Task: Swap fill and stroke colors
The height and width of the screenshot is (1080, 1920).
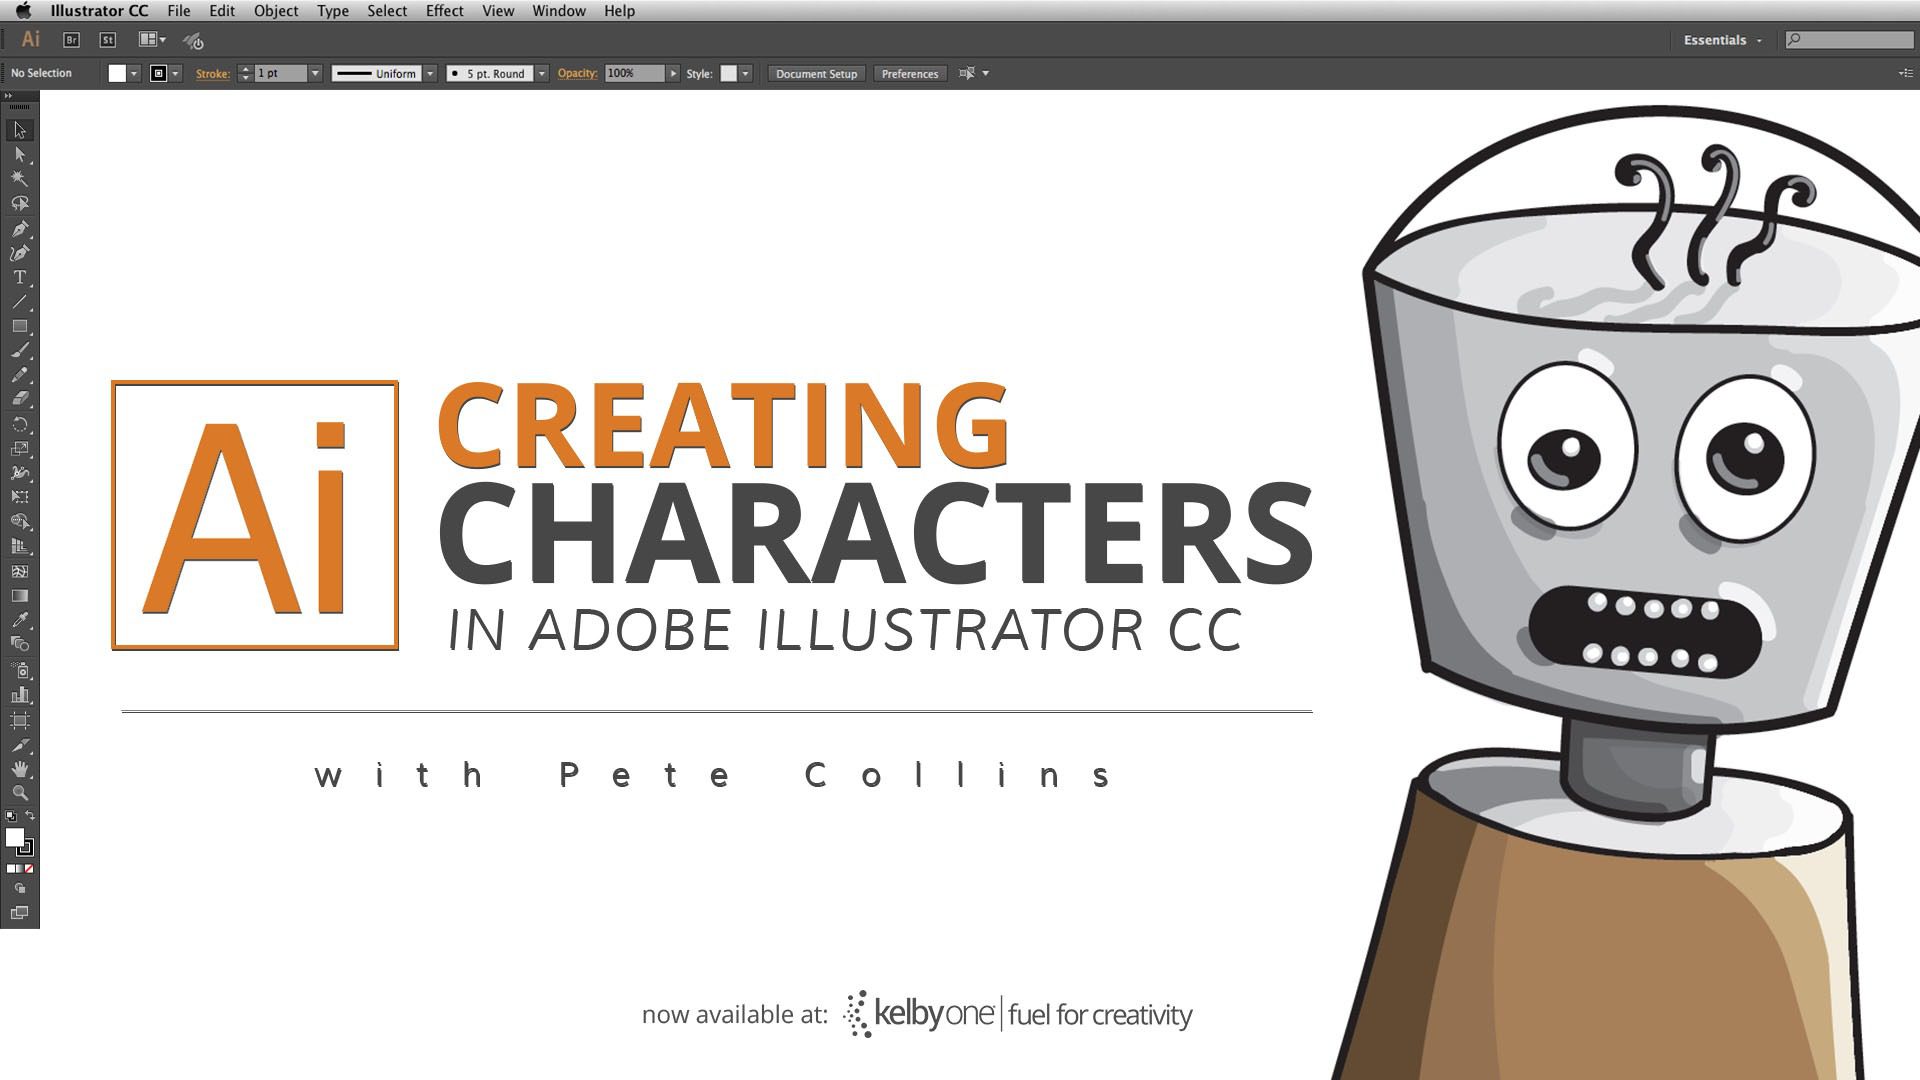Action: (x=30, y=815)
